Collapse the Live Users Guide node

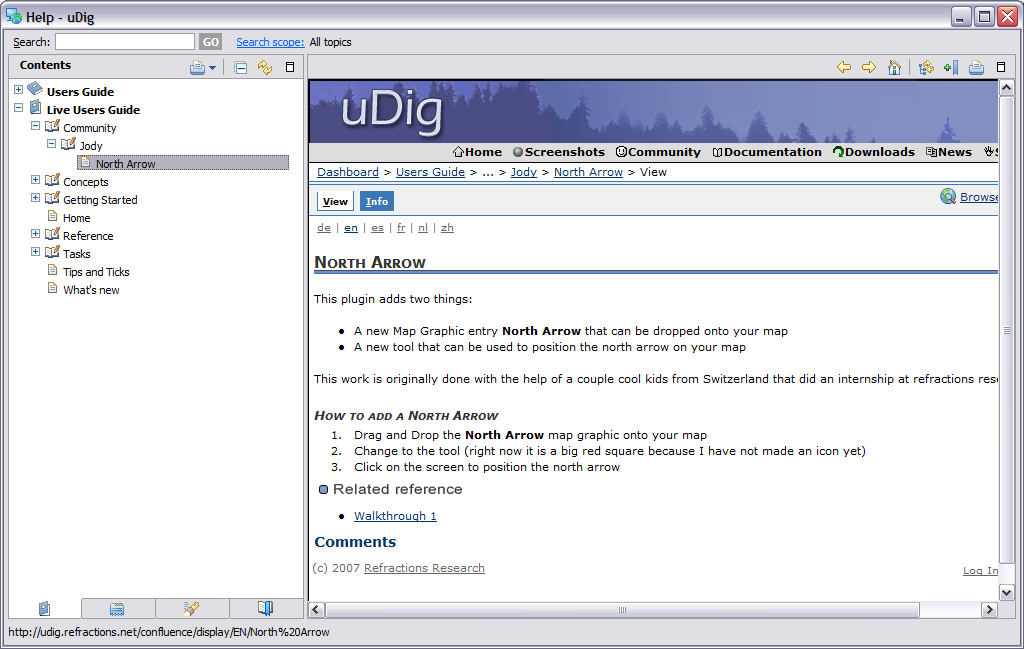(18, 108)
